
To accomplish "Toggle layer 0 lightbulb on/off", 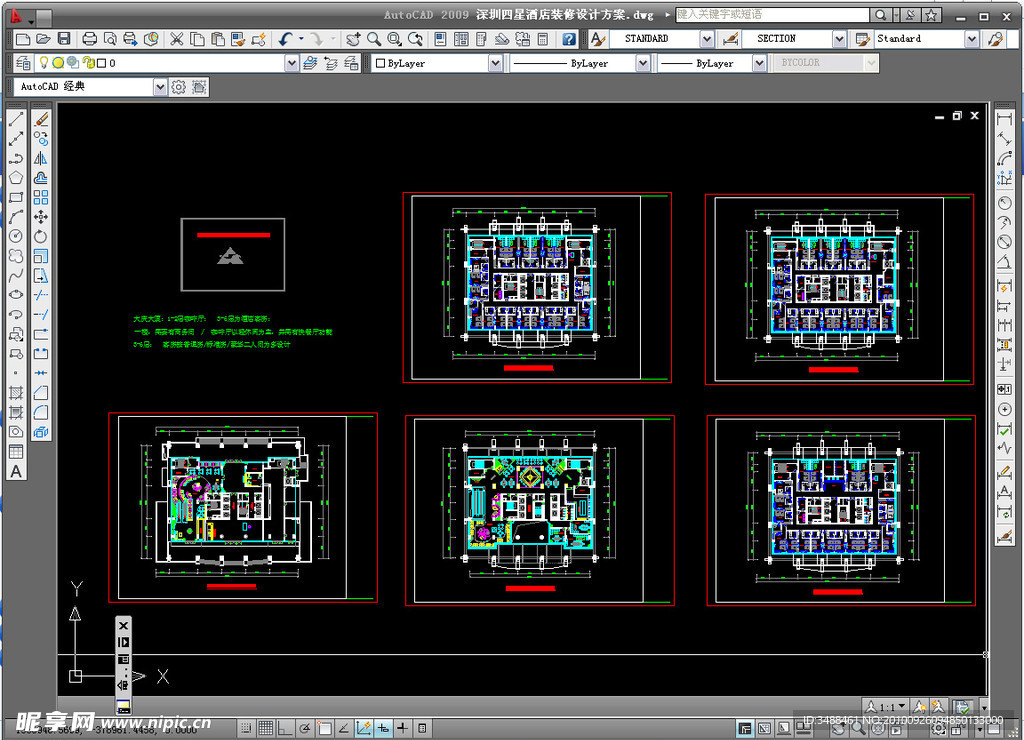I will pos(44,63).
